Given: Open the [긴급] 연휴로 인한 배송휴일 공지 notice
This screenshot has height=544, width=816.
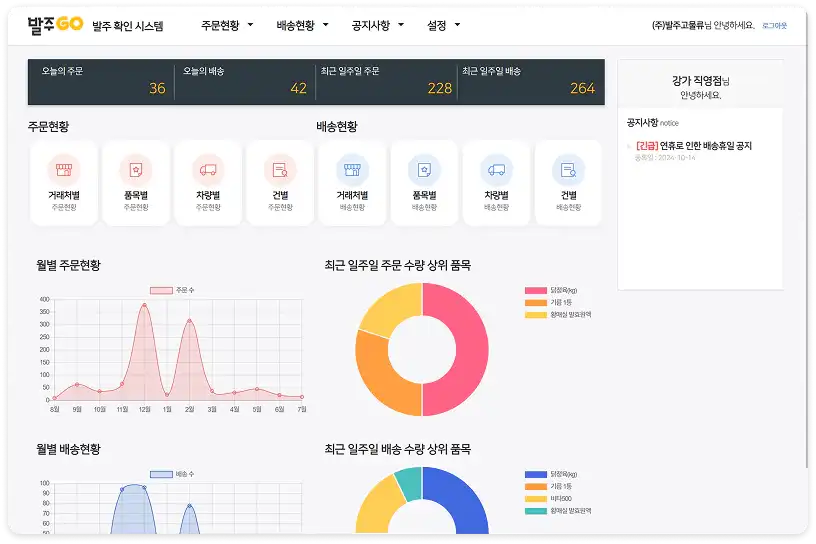Looking at the screenshot, I should [x=694, y=146].
